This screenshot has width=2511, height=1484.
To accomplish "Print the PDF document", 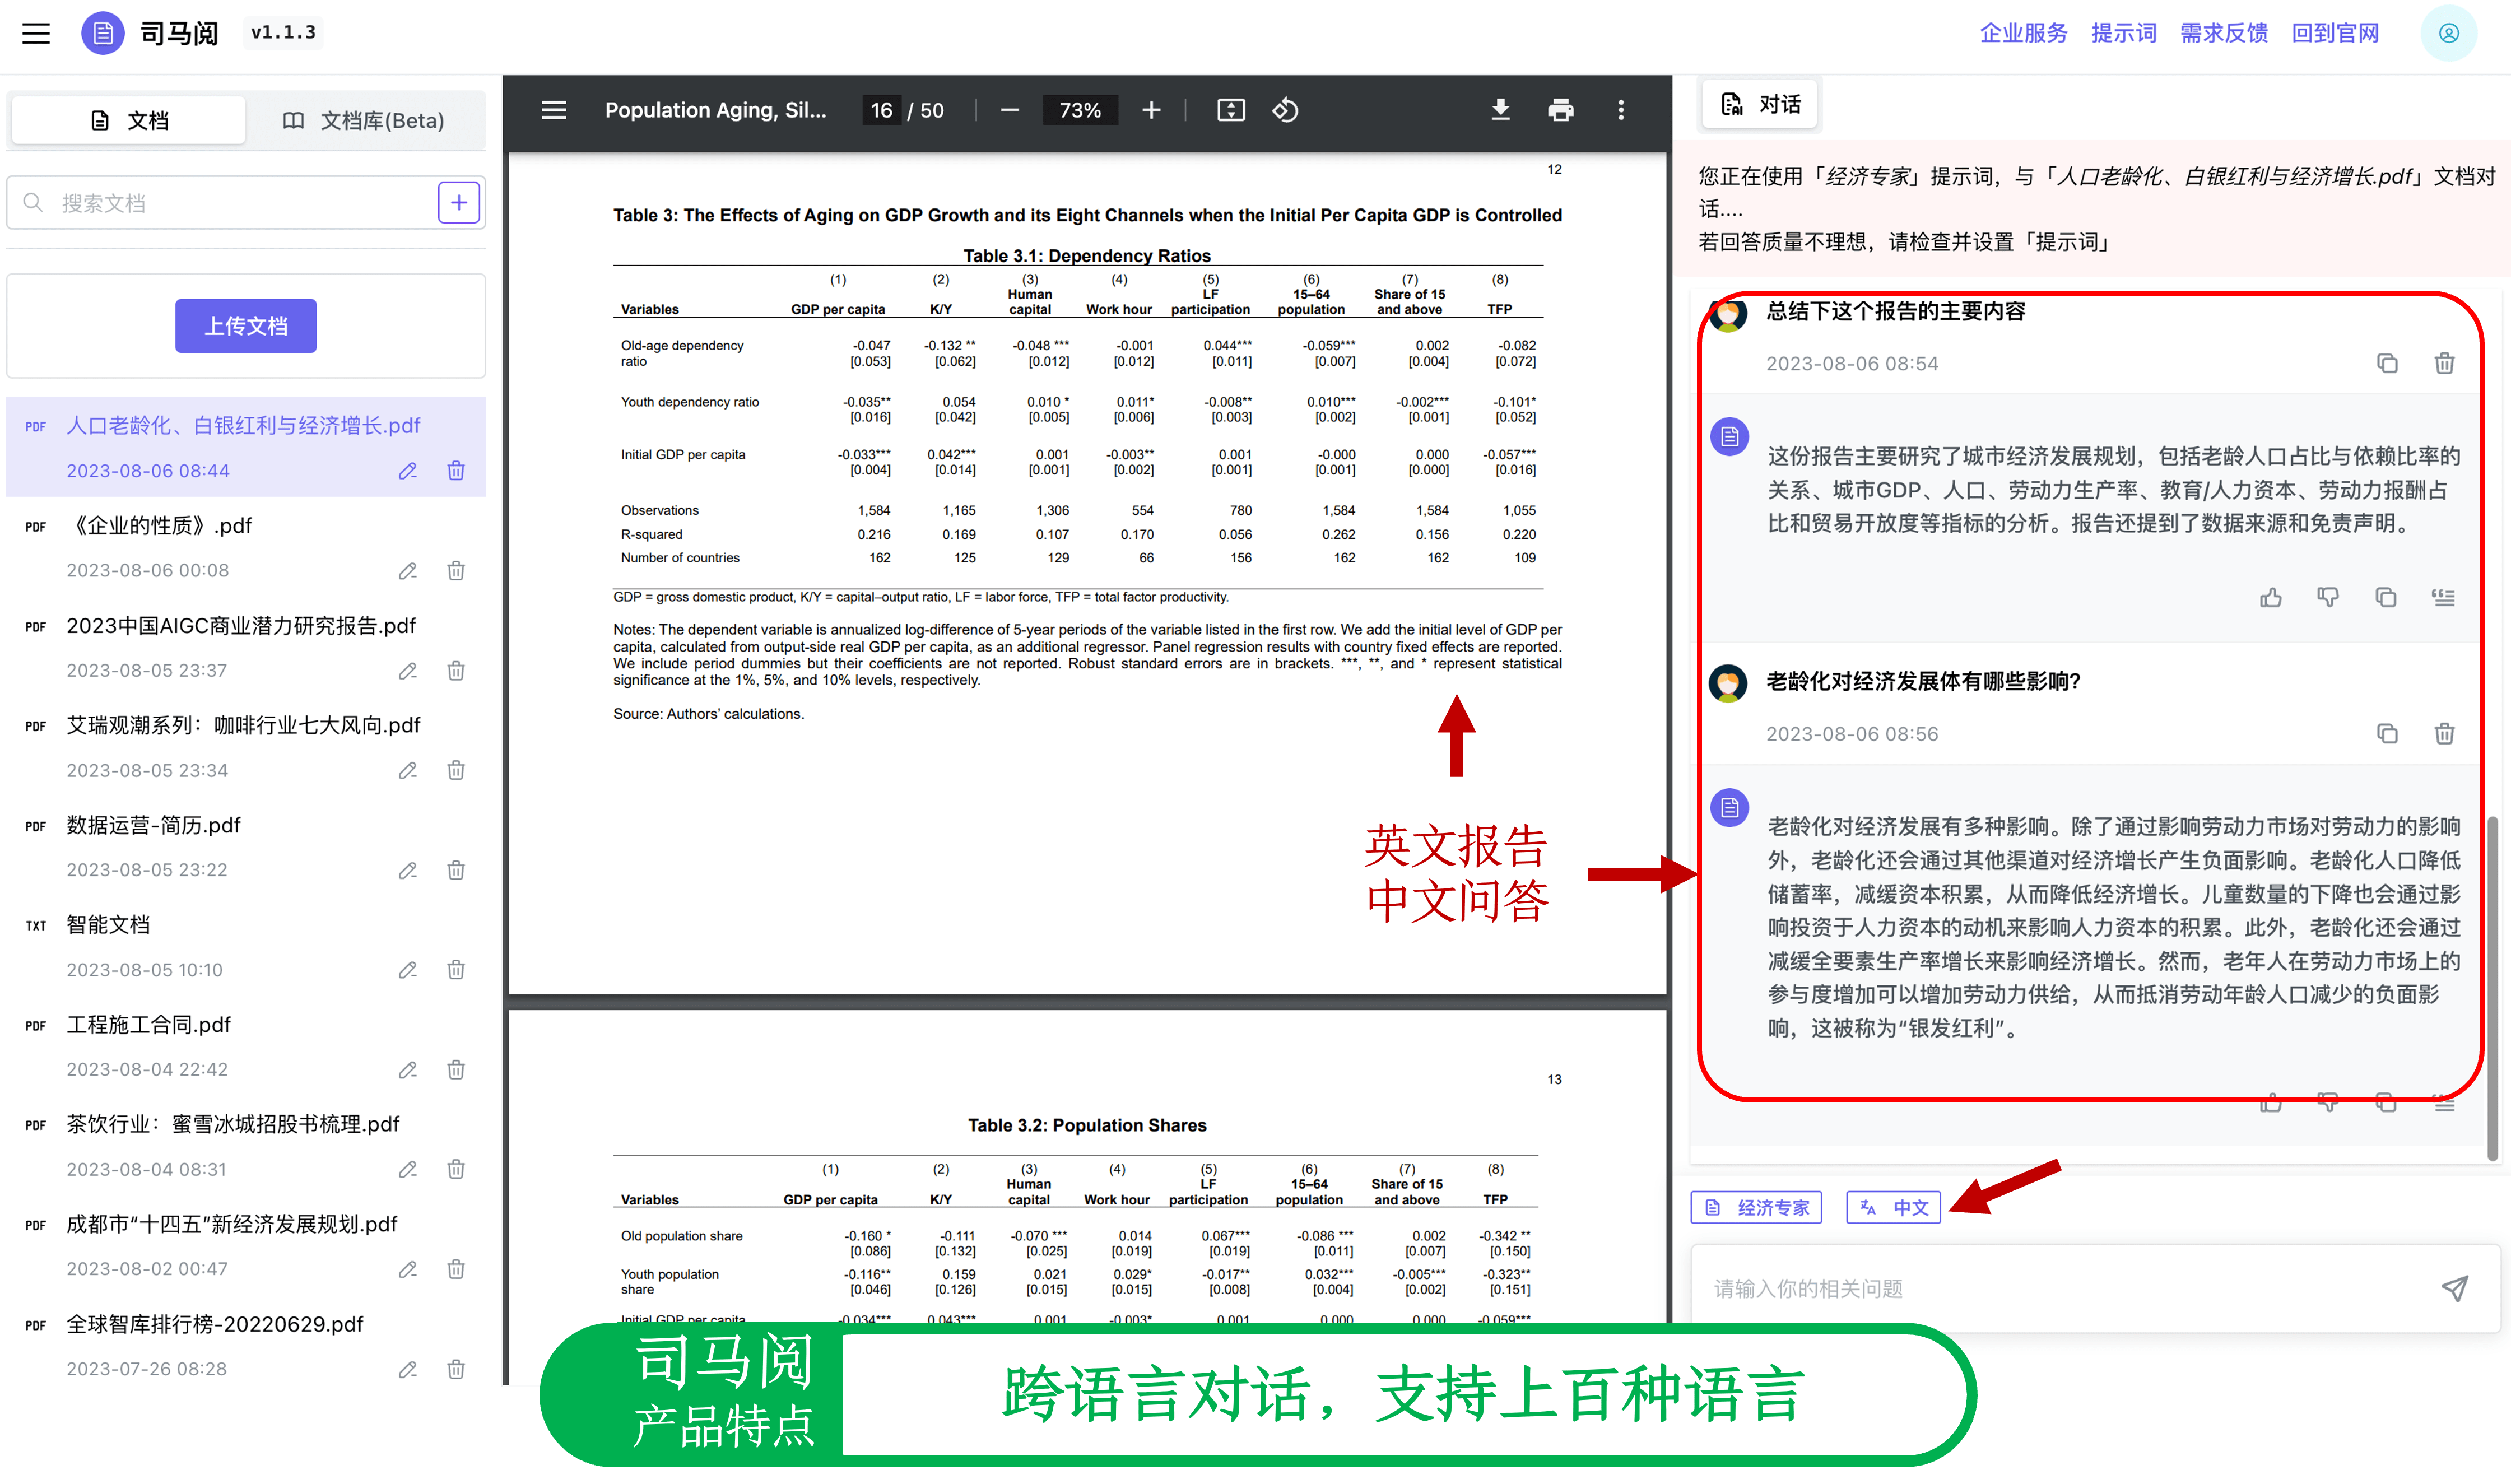I will 1560,110.
